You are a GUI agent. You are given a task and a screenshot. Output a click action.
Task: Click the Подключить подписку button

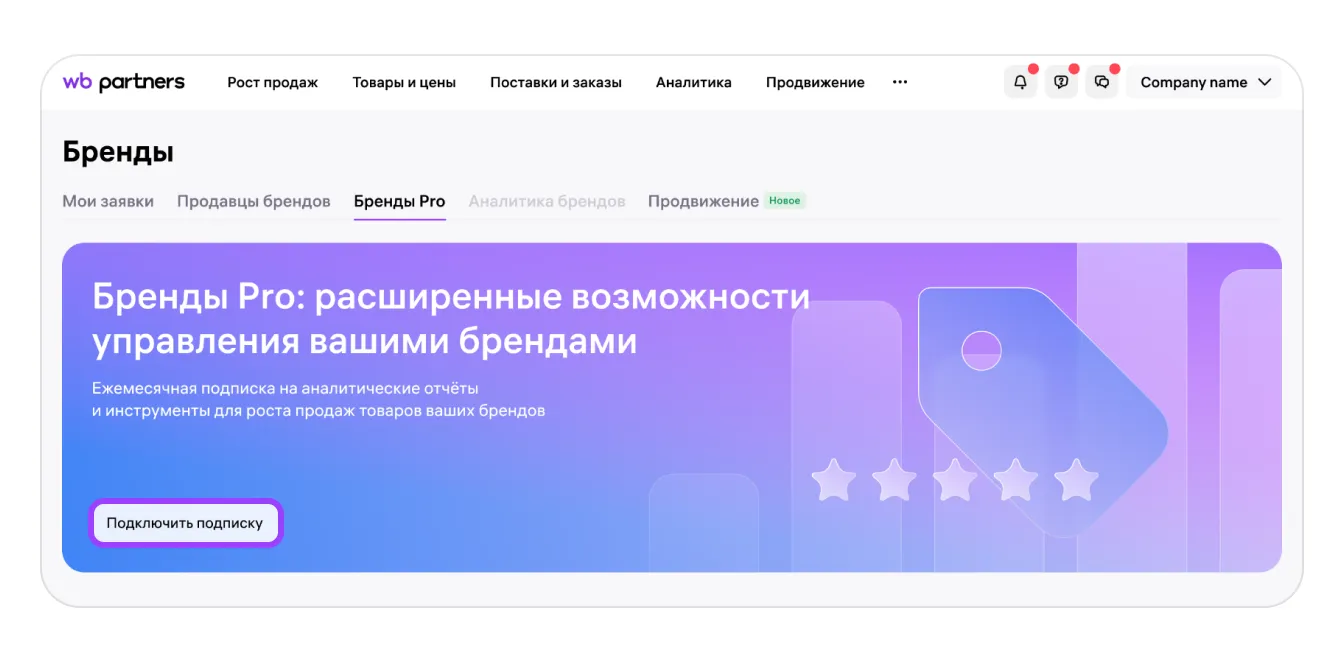[185, 523]
